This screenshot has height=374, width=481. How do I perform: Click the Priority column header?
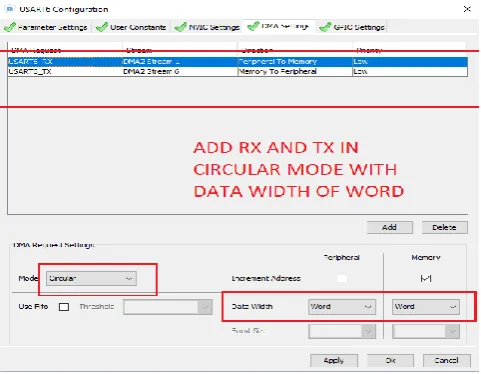[410, 50]
